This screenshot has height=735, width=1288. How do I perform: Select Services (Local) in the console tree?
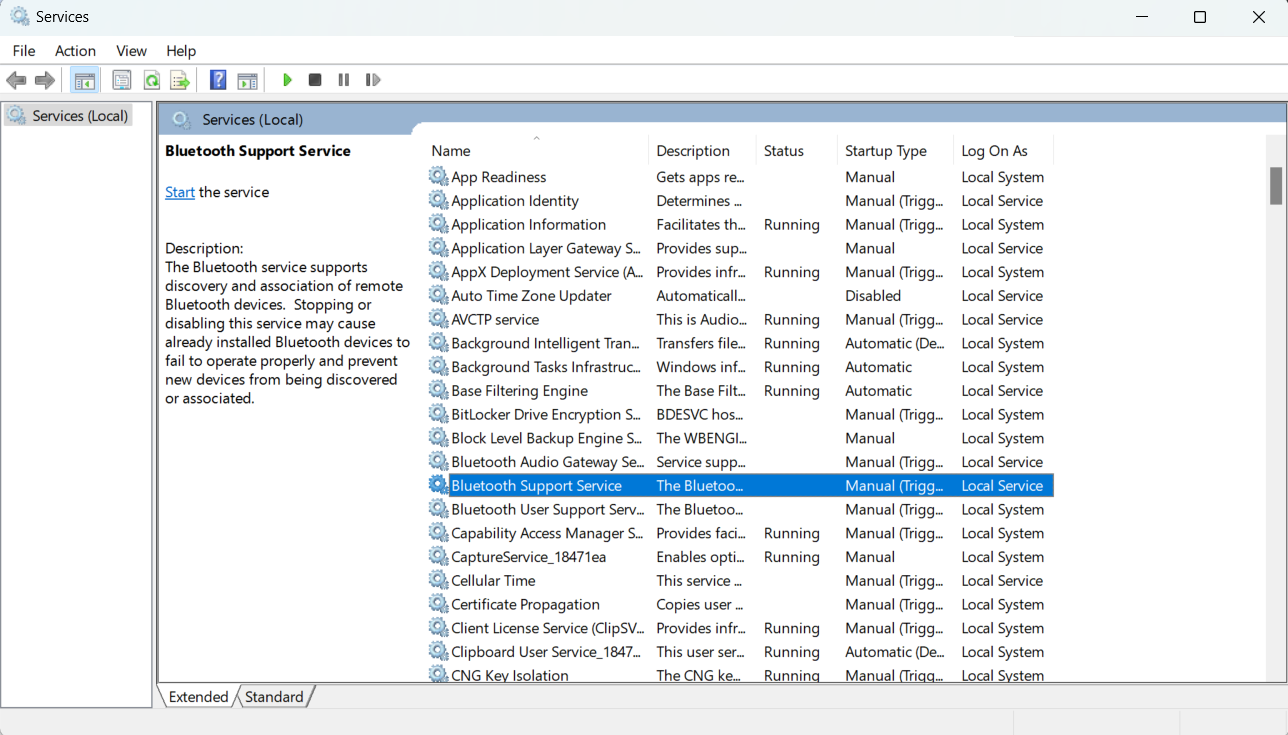coord(80,116)
